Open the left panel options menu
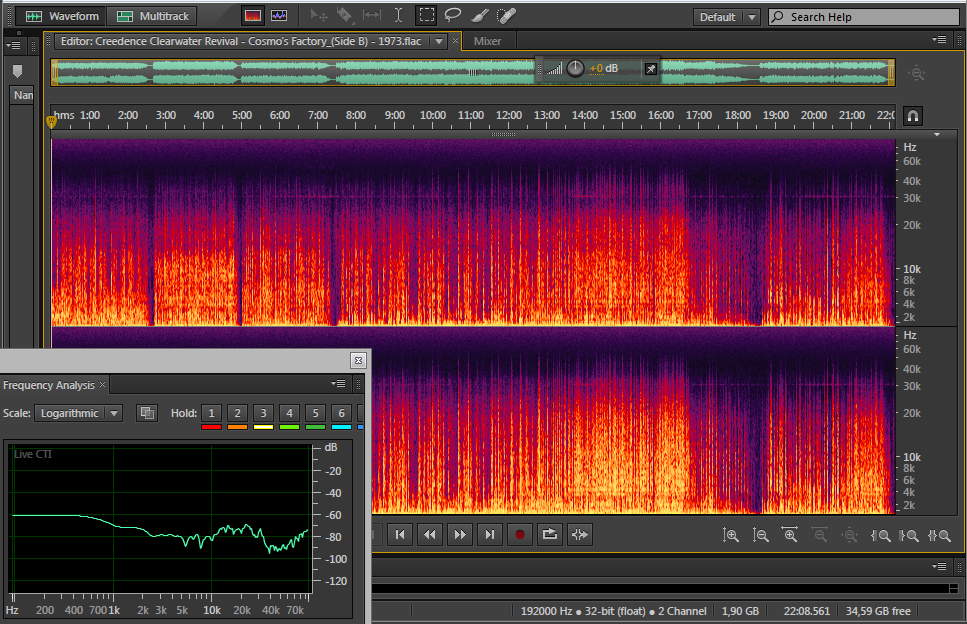 click(13, 46)
